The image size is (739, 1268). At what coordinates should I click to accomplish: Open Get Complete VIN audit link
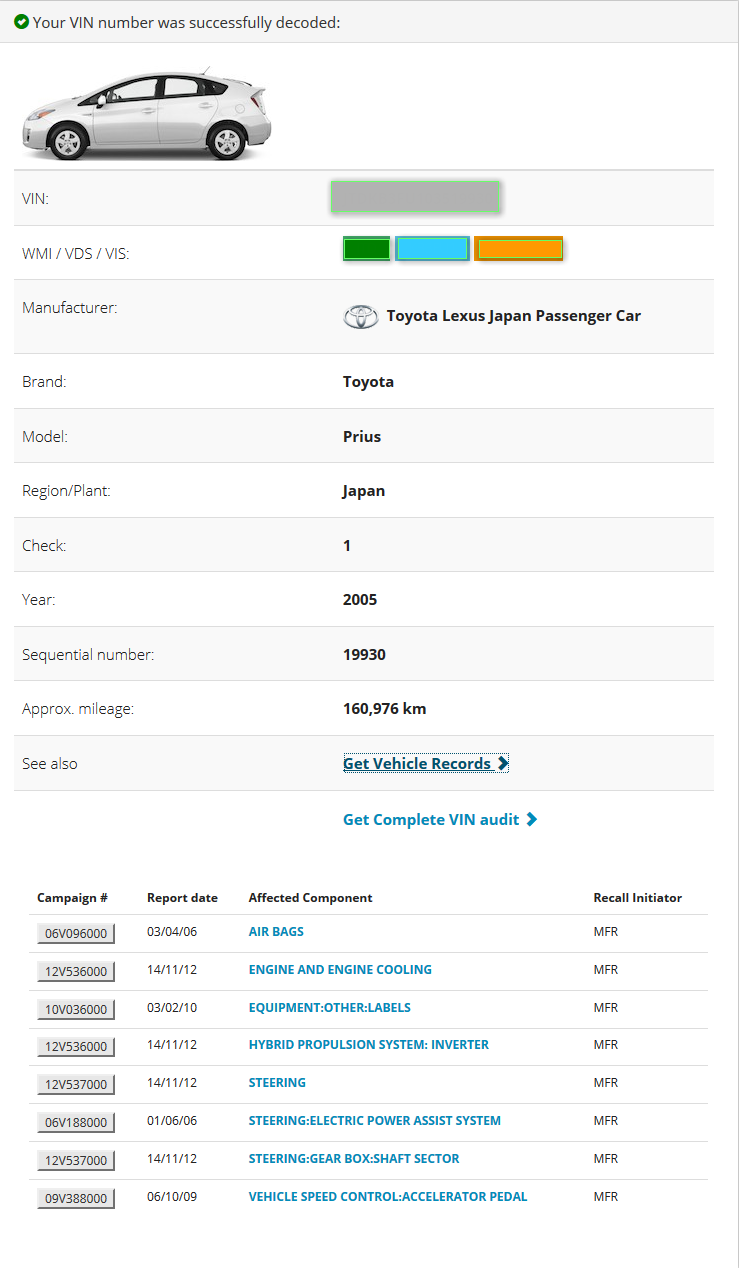tap(440, 820)
